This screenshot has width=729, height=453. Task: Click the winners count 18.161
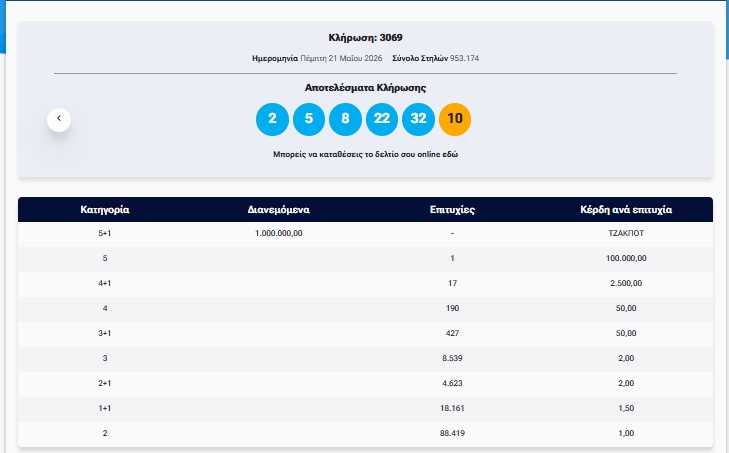[x=452, y=408]
